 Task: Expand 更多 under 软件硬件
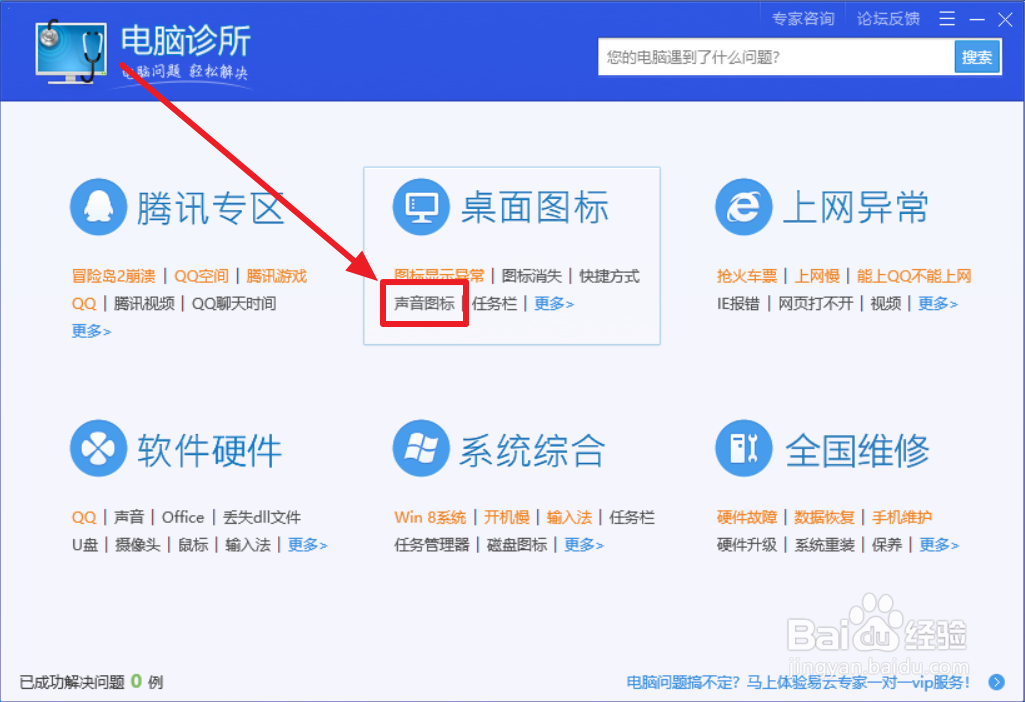click(307, 544)
